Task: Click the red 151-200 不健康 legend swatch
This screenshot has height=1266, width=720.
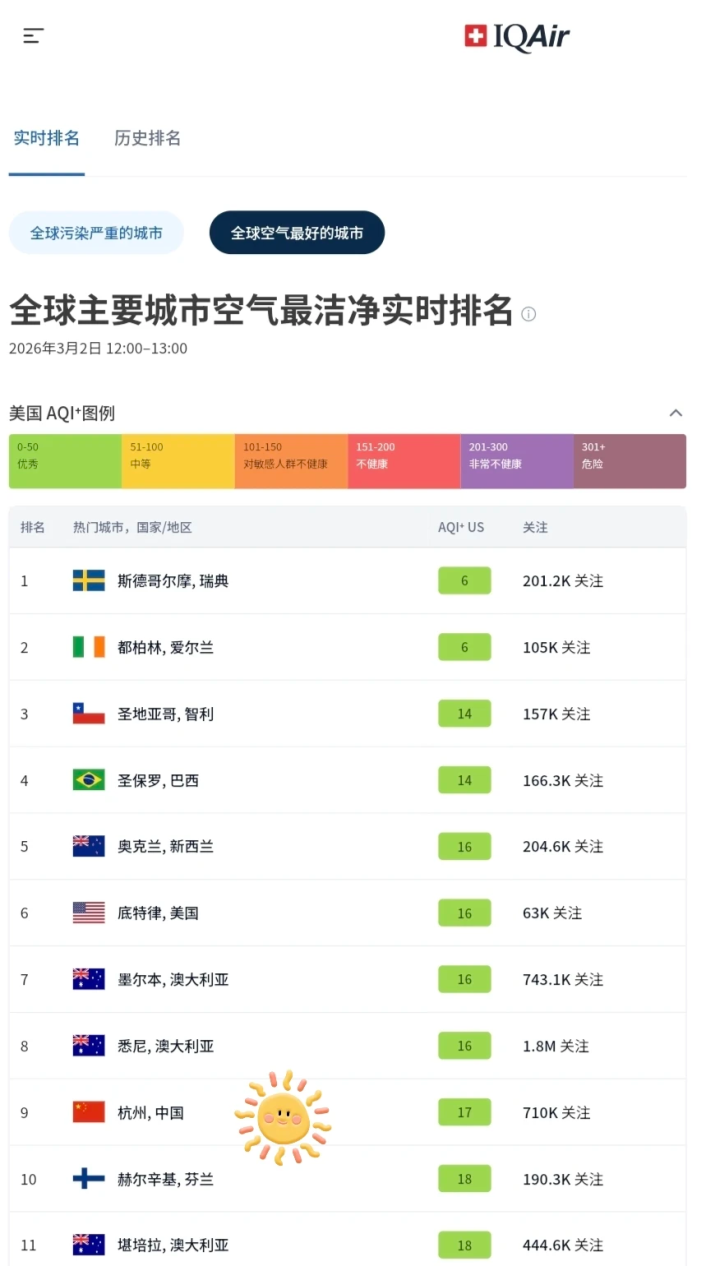Action: 404,461
